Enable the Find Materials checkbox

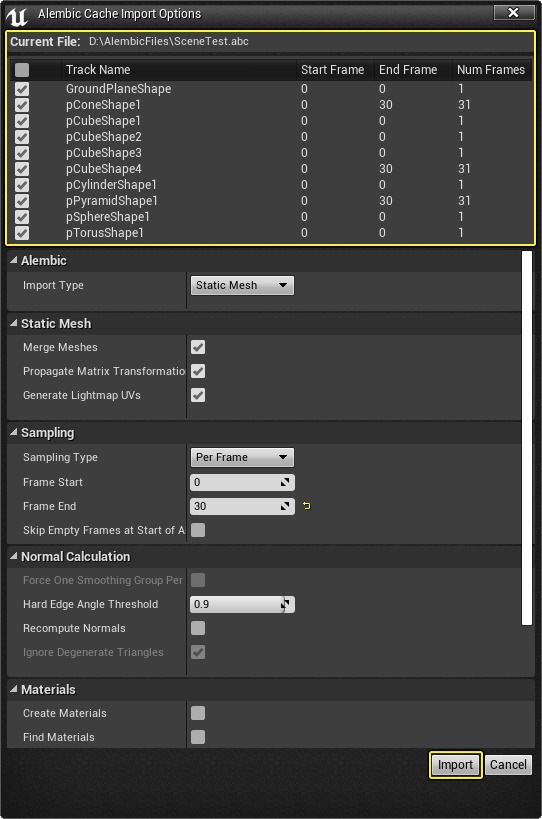click(198, 737)
